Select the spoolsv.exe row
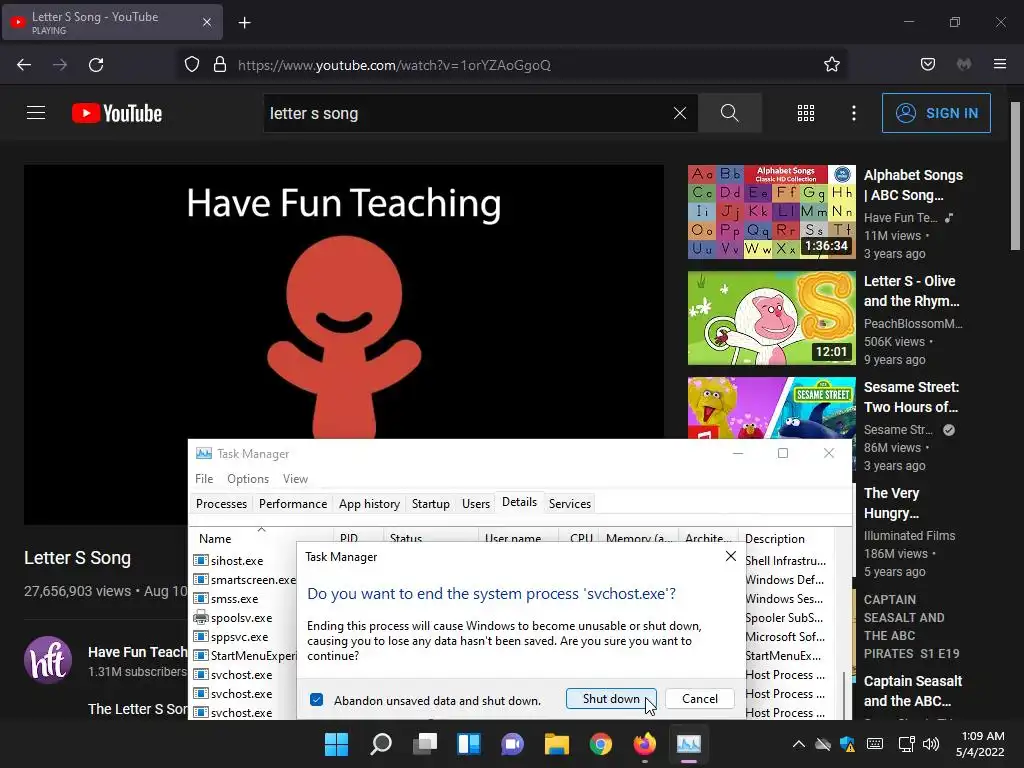The image size is (1024, 768). (x=245, y=617)
